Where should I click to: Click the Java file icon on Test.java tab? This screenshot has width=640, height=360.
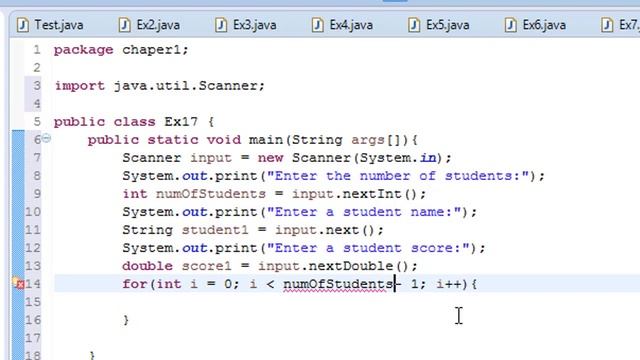[23, 25]
